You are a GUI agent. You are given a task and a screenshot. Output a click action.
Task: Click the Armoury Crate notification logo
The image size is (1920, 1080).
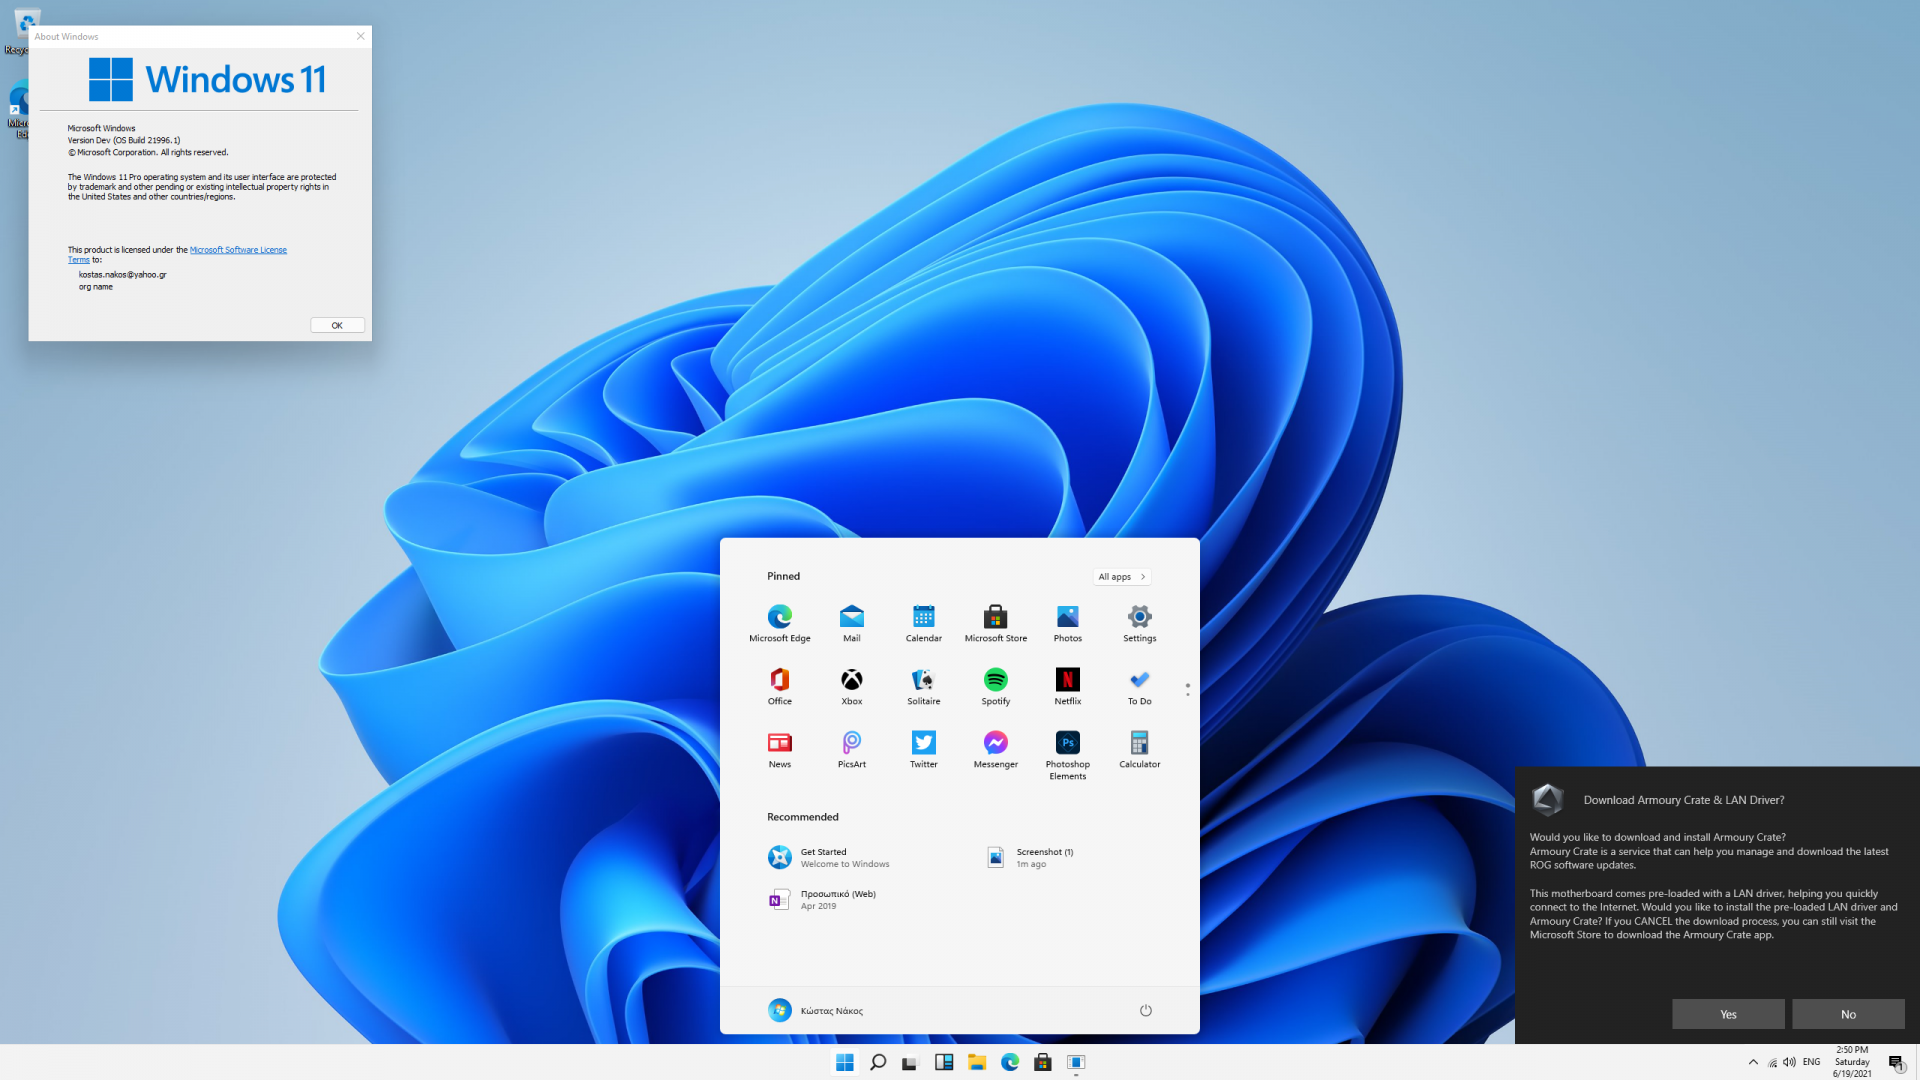coord(1548,799)
